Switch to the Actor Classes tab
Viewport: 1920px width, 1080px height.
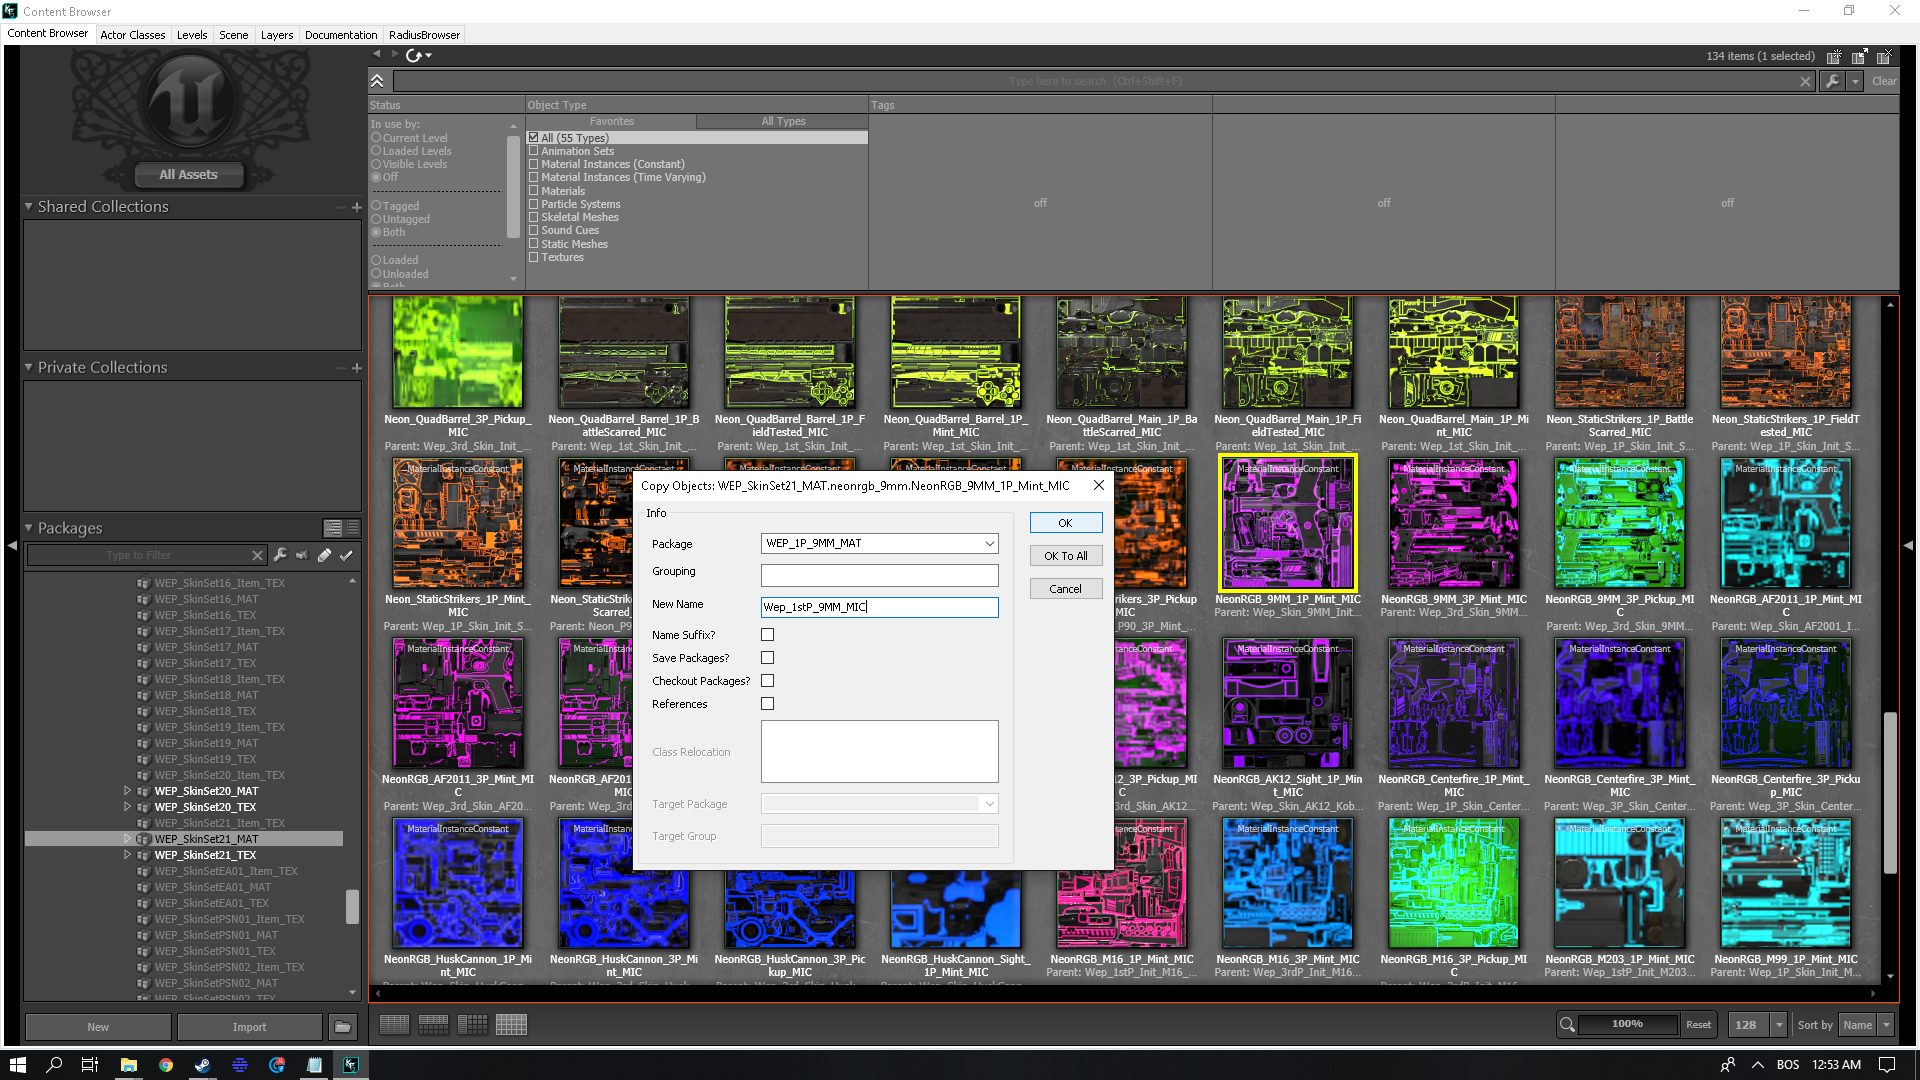pyautogui.click(x=132, y=35)
